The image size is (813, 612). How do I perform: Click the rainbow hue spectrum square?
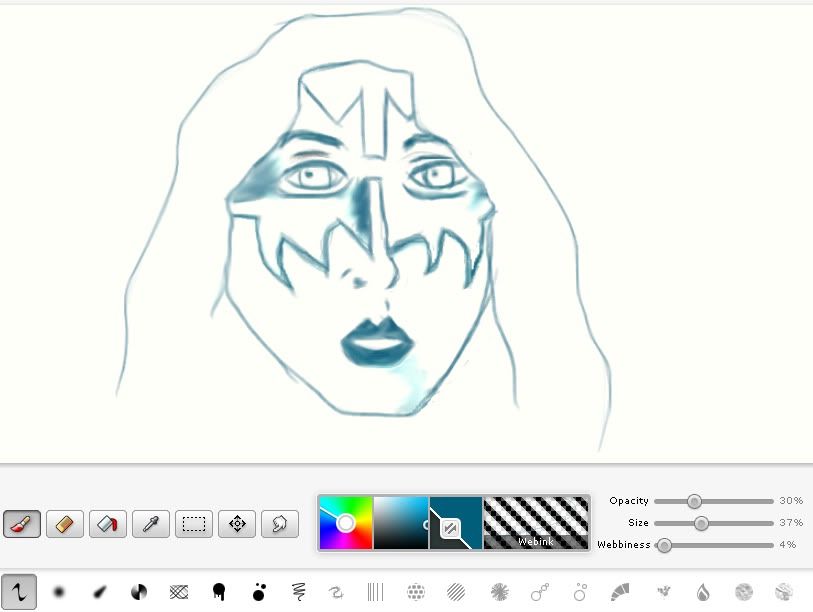[x=346, y=523]
